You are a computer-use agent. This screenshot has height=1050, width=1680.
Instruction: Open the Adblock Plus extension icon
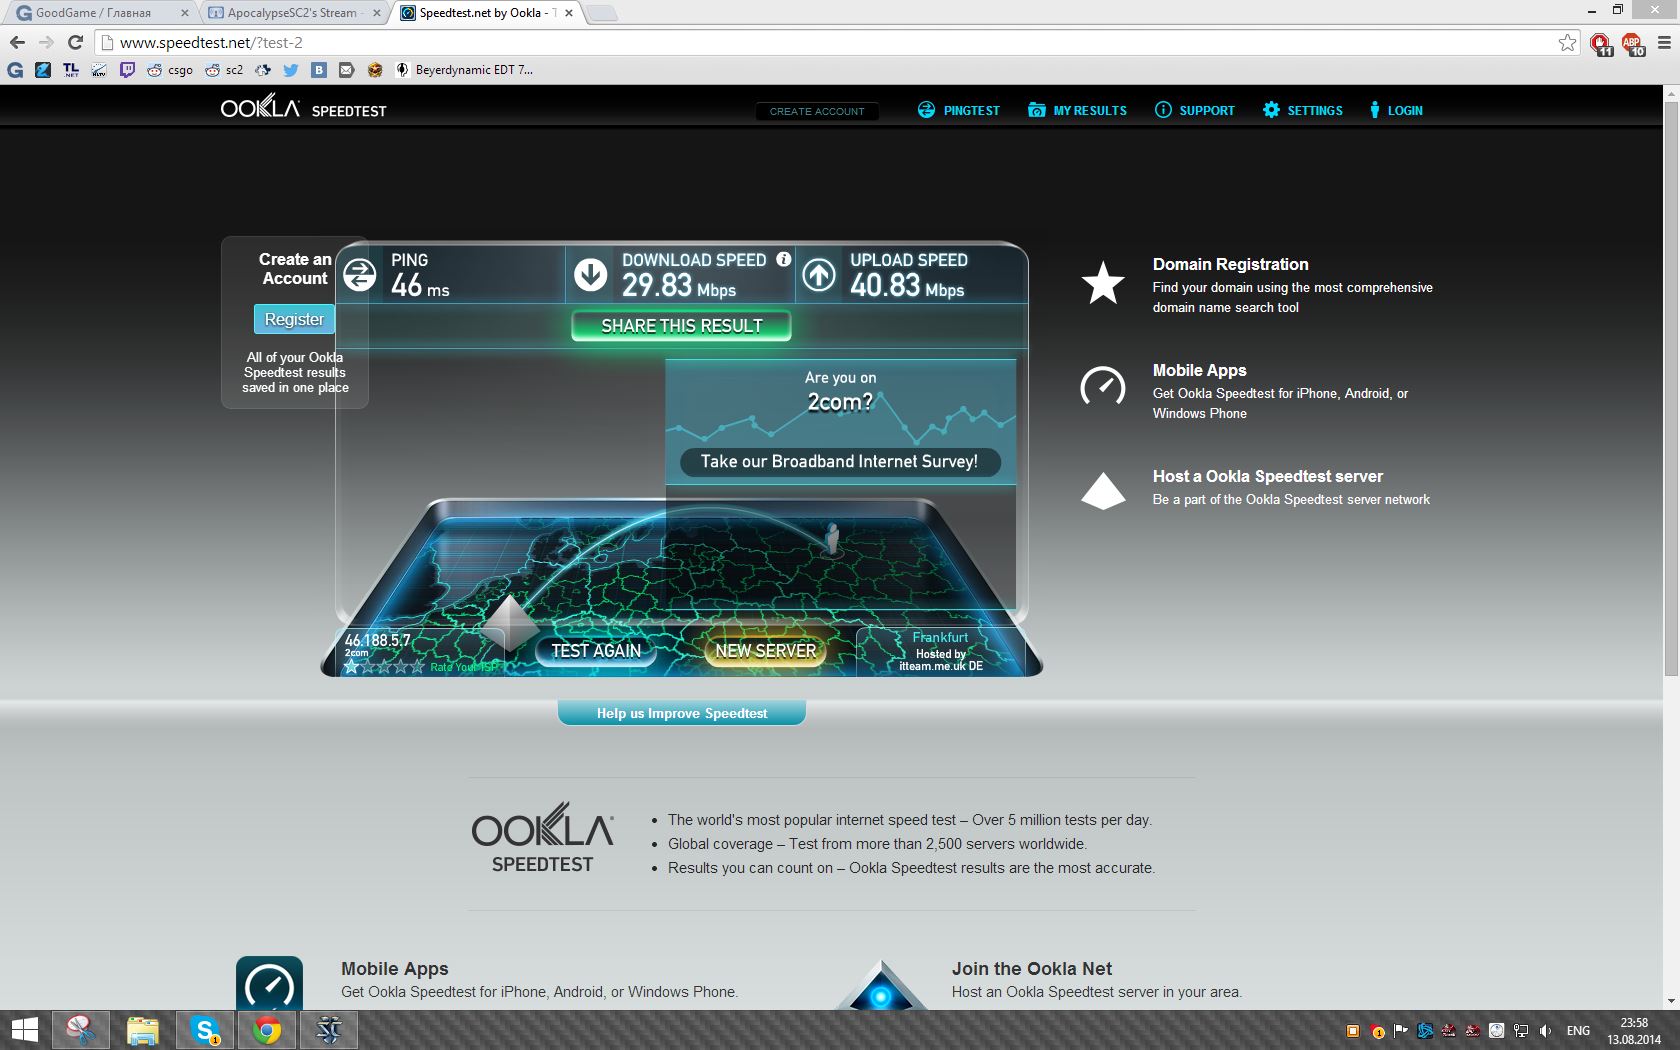pyautogui.click(x=1632, y=43)
